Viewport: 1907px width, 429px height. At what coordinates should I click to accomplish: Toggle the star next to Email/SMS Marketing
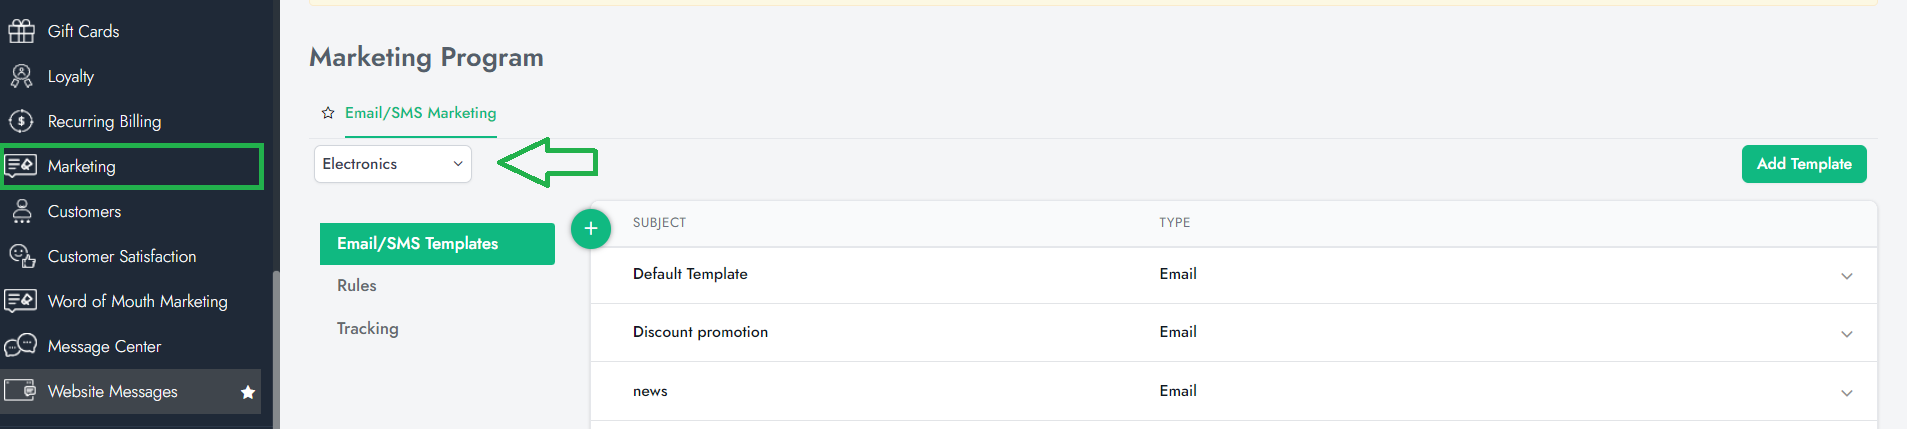(x=327, y=113)
